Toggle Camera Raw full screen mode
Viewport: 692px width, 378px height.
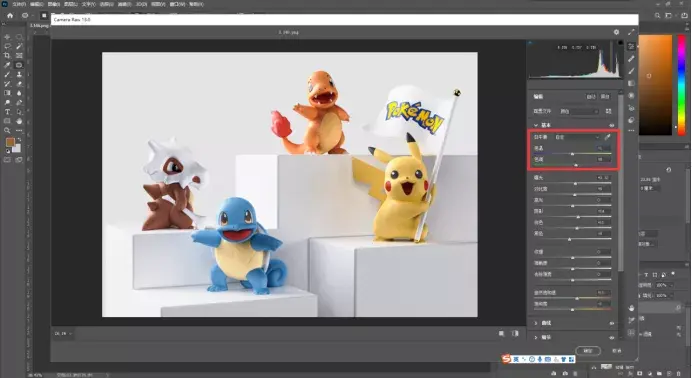coord(631,32)
